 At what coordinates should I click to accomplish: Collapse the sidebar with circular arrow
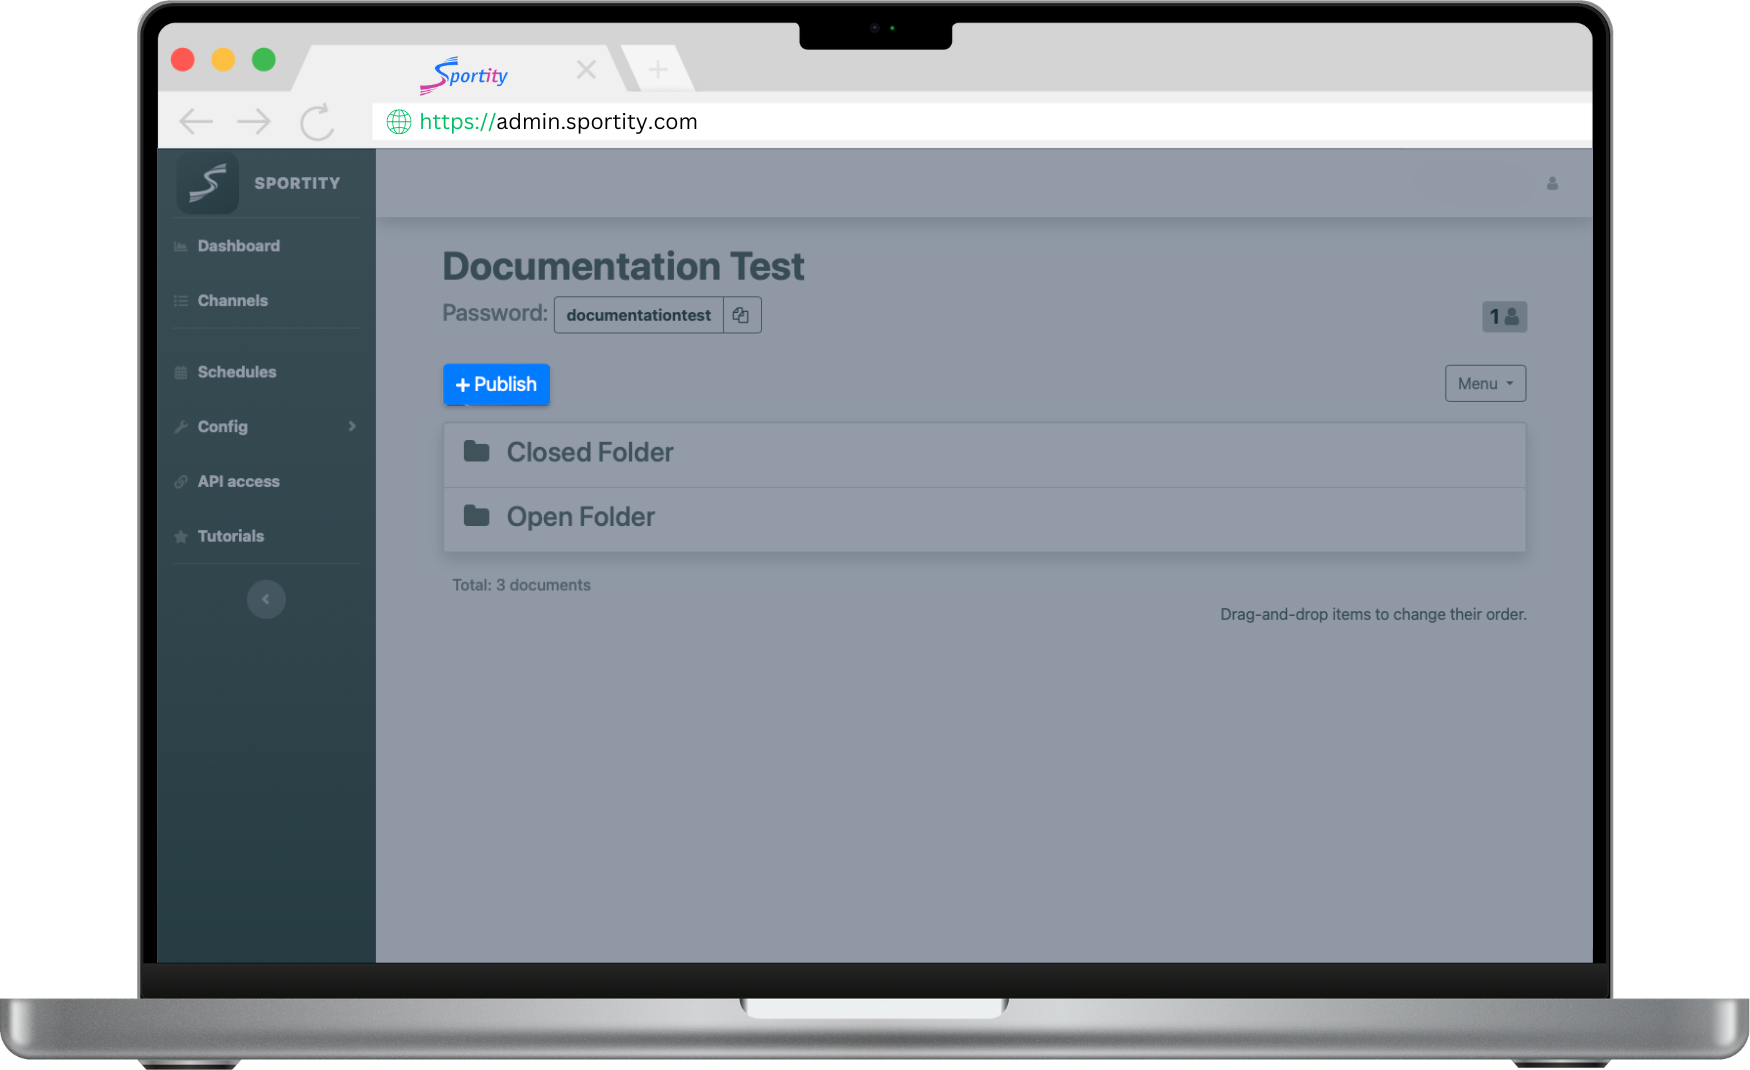pos(266,599)
